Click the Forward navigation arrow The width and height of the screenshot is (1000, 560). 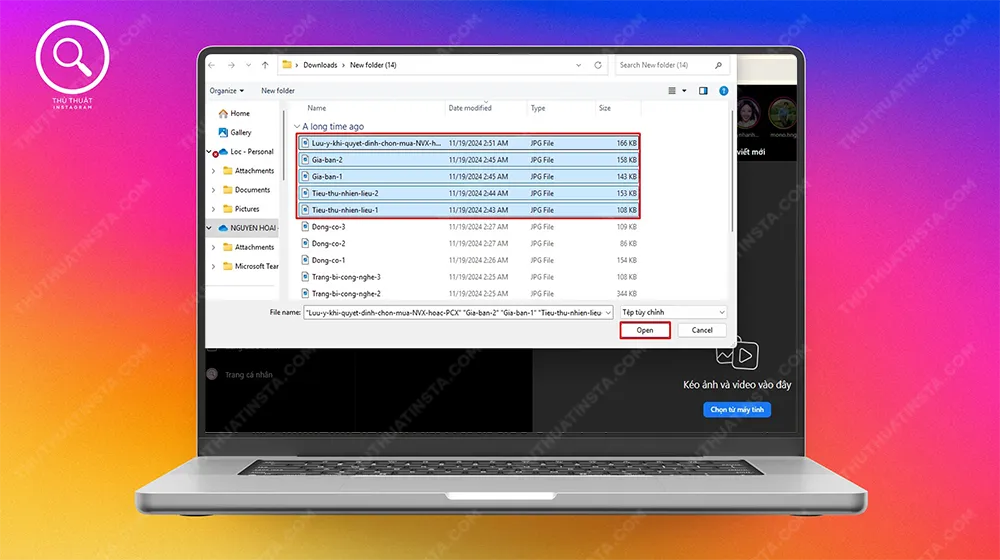(231, 65)
